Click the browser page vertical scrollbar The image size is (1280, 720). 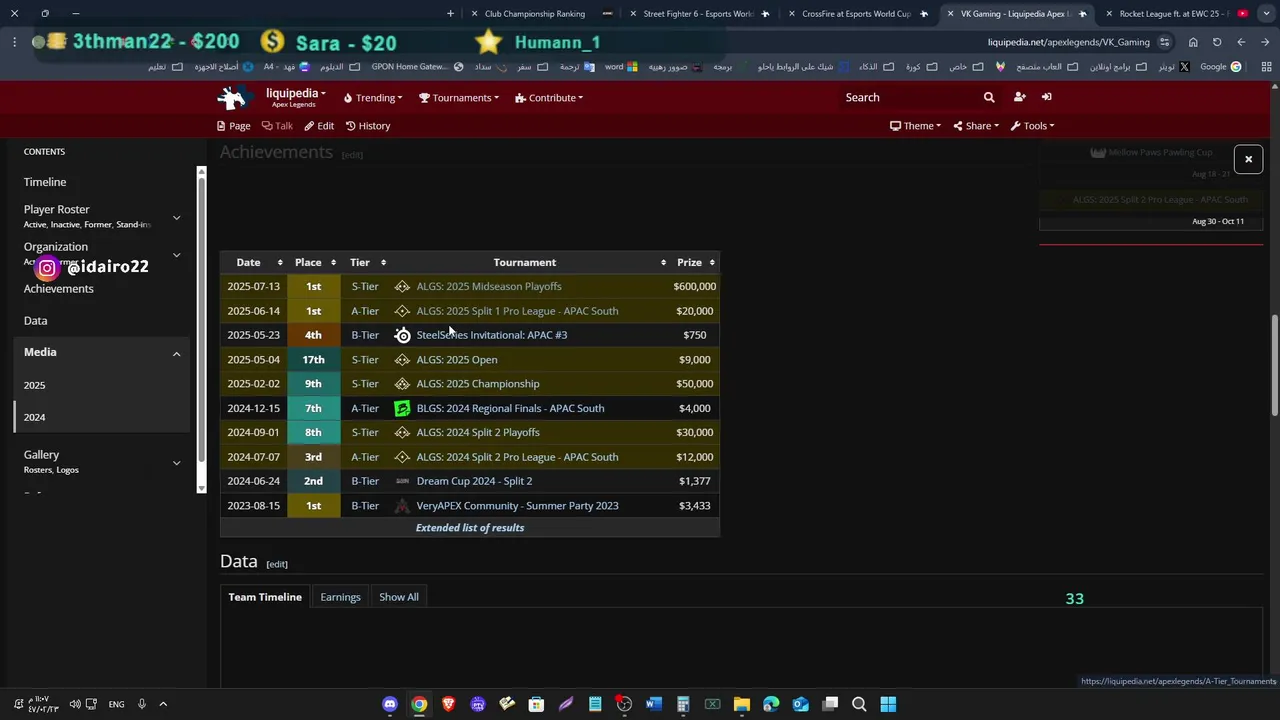[x=1274, y=364]
